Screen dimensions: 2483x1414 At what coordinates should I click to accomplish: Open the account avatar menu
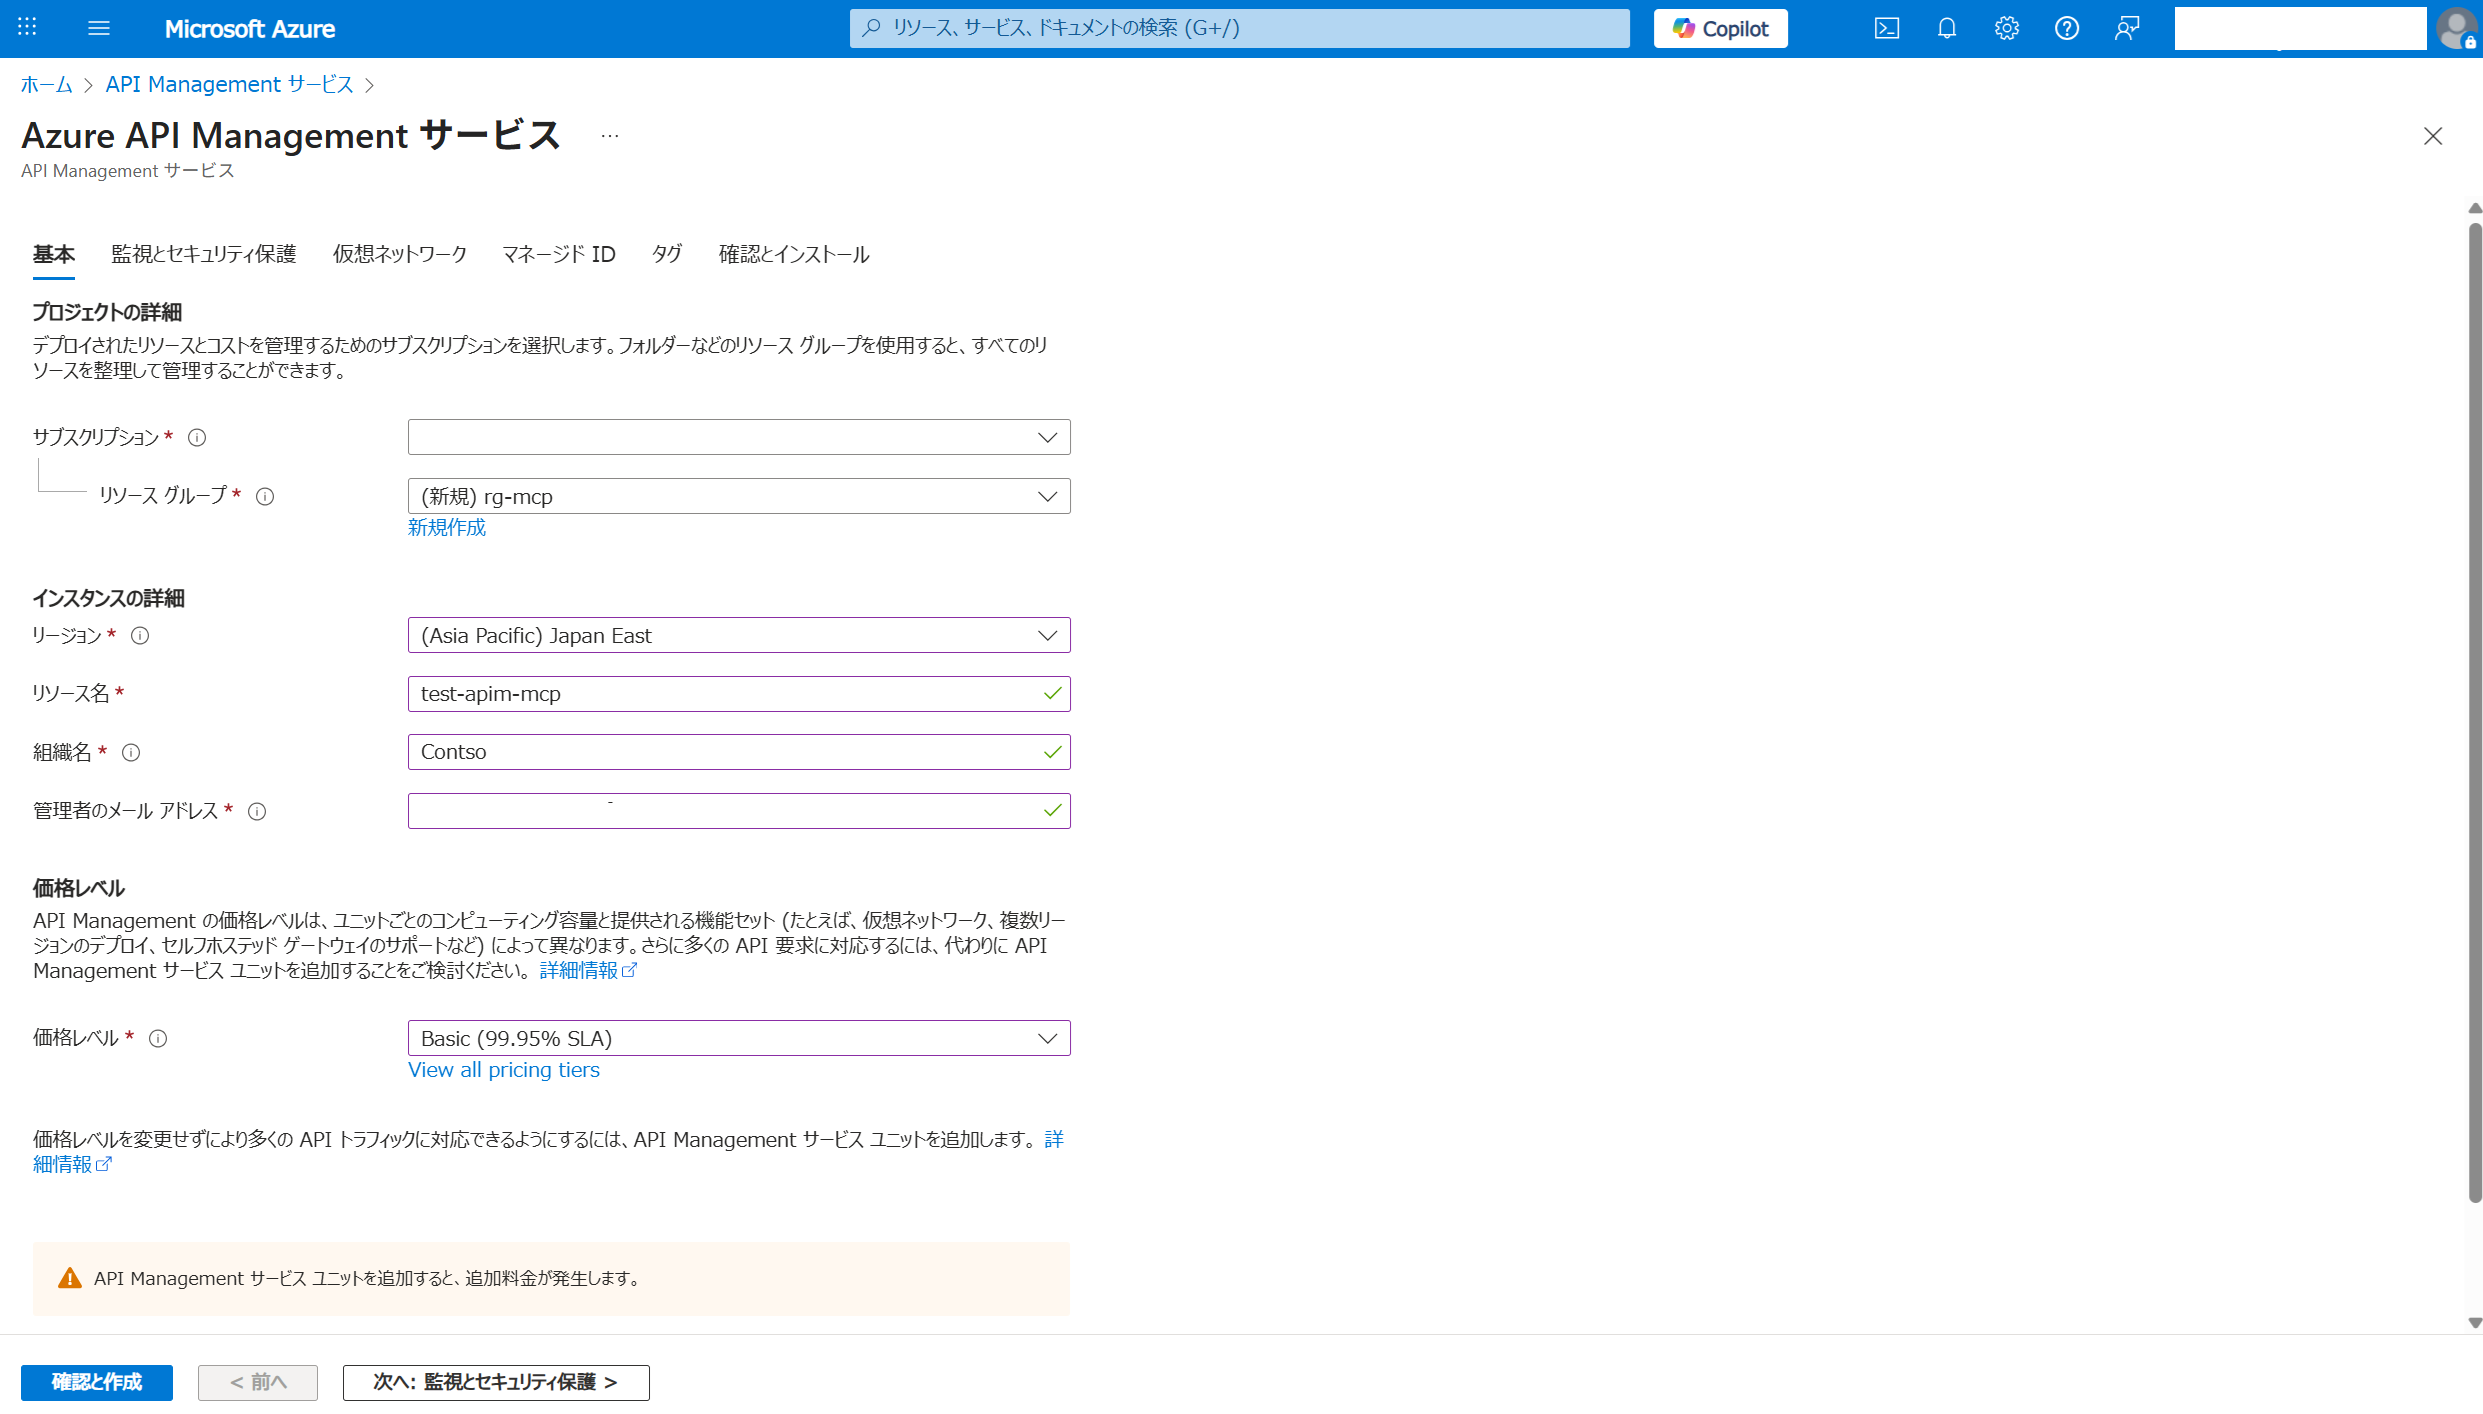pos(2457,28)
